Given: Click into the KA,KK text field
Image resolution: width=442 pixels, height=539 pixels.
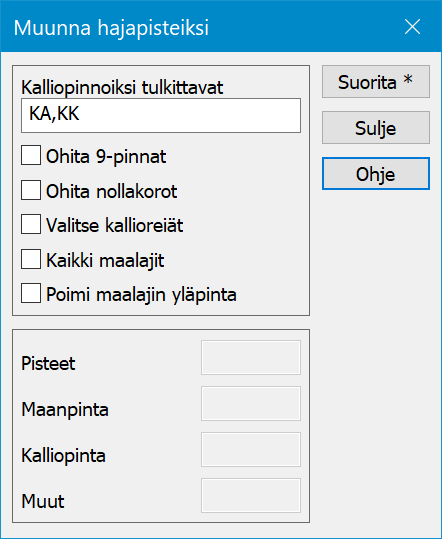Looking at the screenshot, I should tap(161, 116).
